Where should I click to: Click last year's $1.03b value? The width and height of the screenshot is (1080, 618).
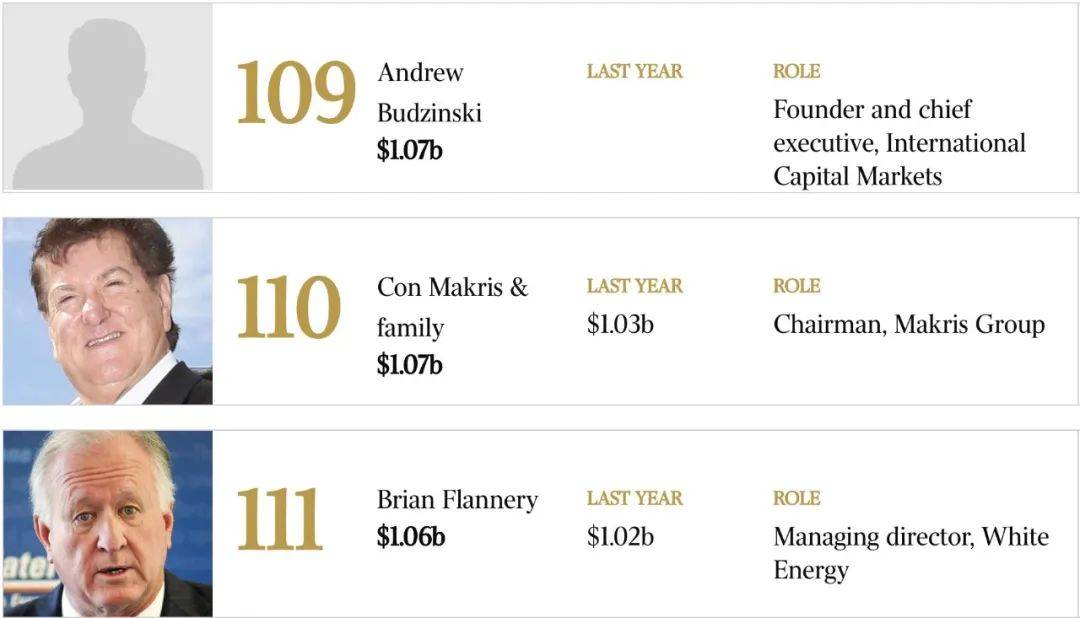pos(620,324)
